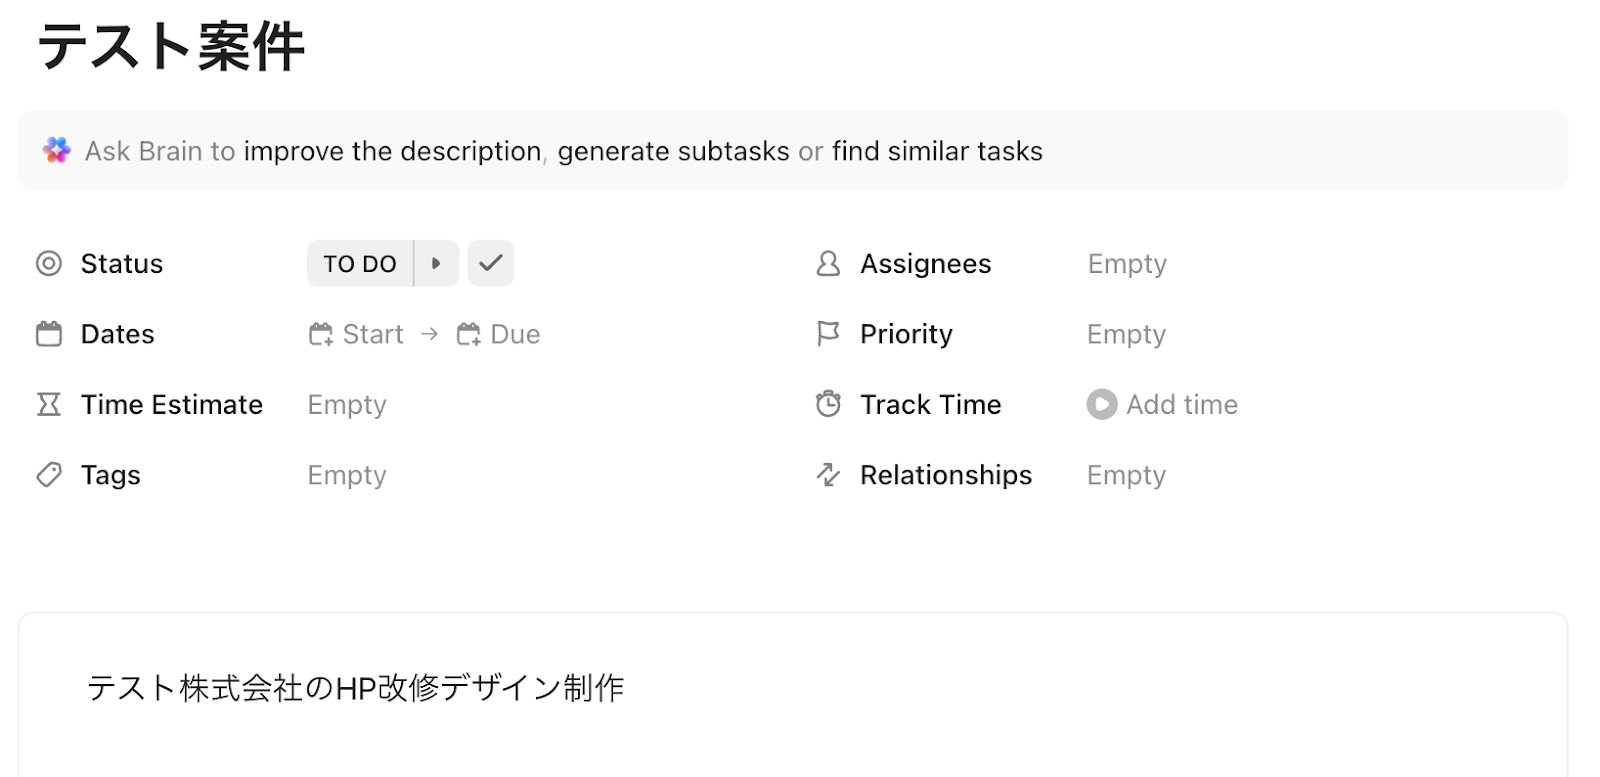Screen dimensions: 1600x777
Task: Set the Start date
Action: click(357, 334)
